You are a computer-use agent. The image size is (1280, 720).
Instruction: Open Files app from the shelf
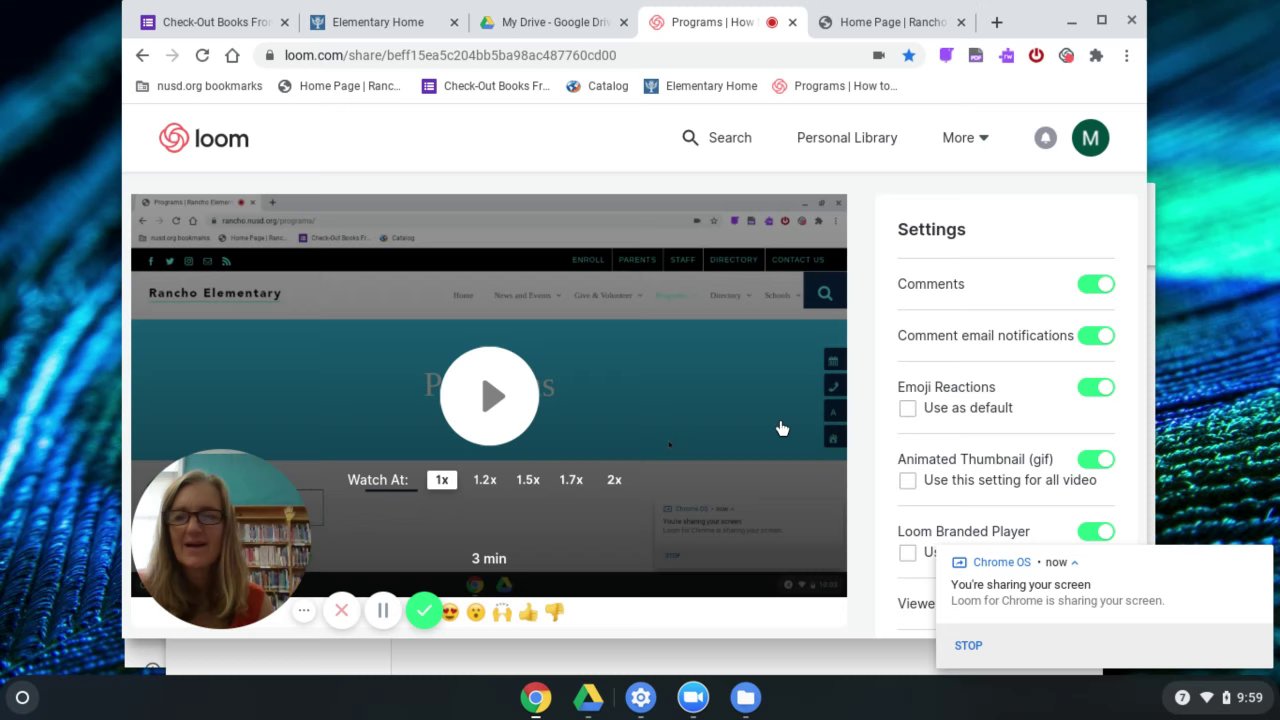745,697
